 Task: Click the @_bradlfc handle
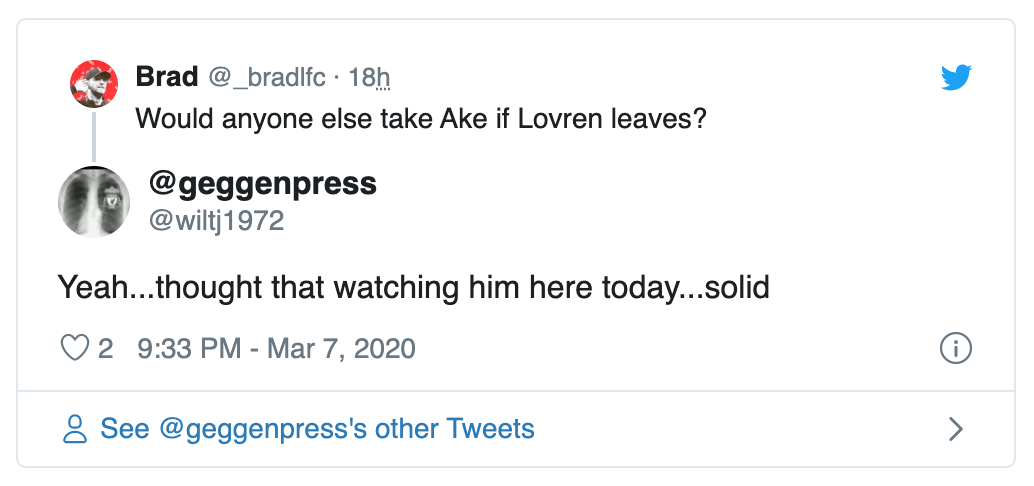click(x=267, y=76)
